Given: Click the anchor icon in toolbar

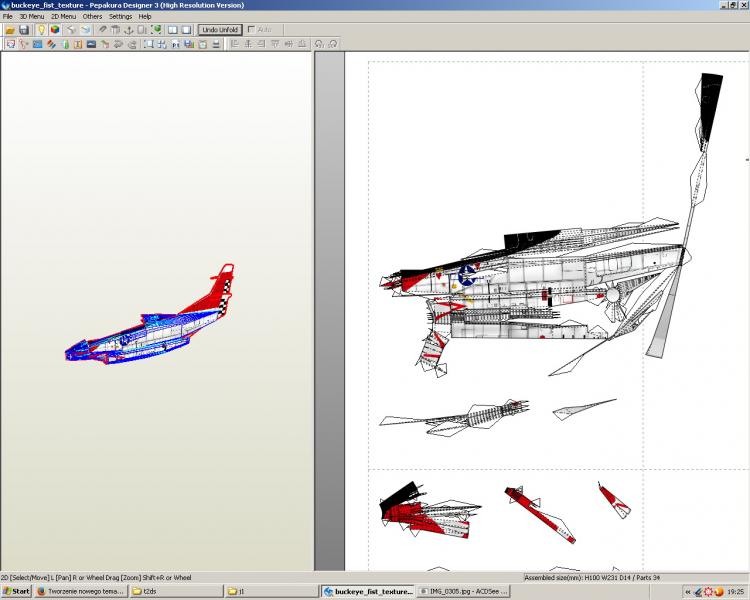Looking at the screenshot, I should click(128, 30).
